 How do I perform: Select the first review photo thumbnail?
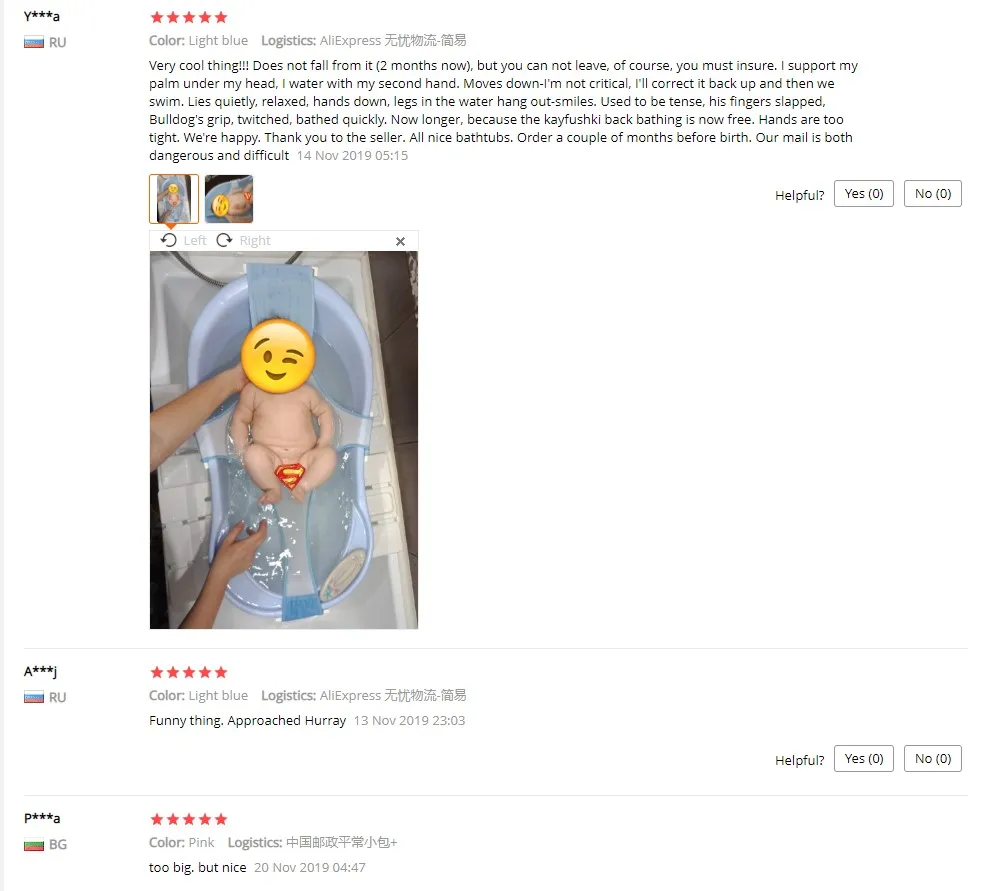[174, 199]
